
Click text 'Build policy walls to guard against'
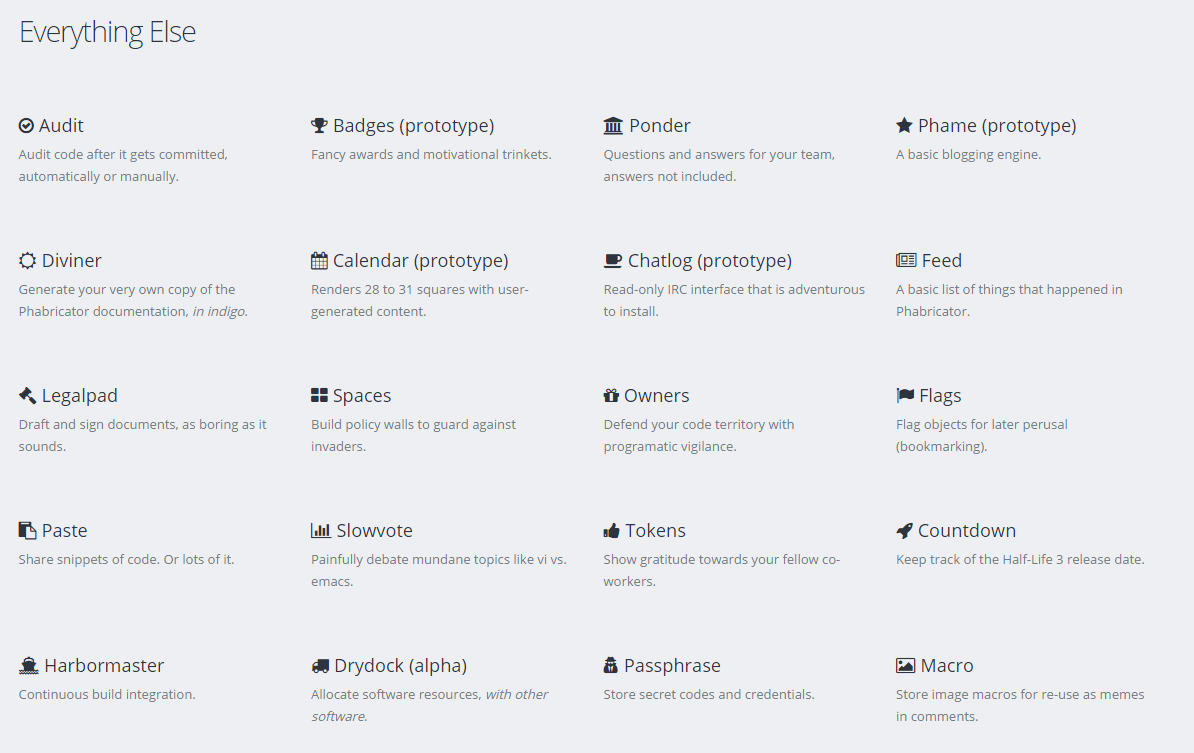[413, 424]
